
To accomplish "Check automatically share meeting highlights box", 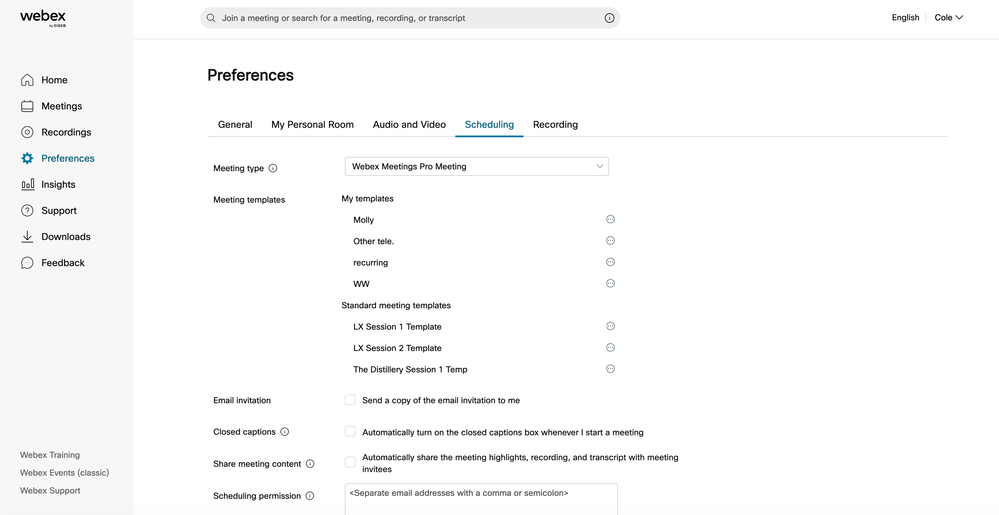I will 350,462.
